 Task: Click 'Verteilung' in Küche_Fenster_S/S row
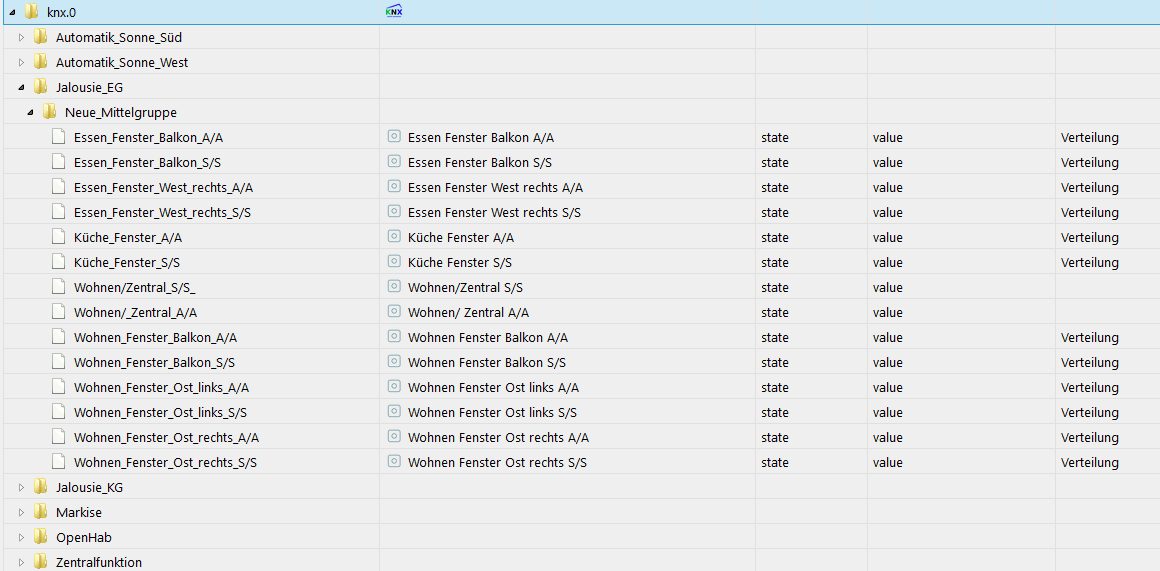(1090, 263)
